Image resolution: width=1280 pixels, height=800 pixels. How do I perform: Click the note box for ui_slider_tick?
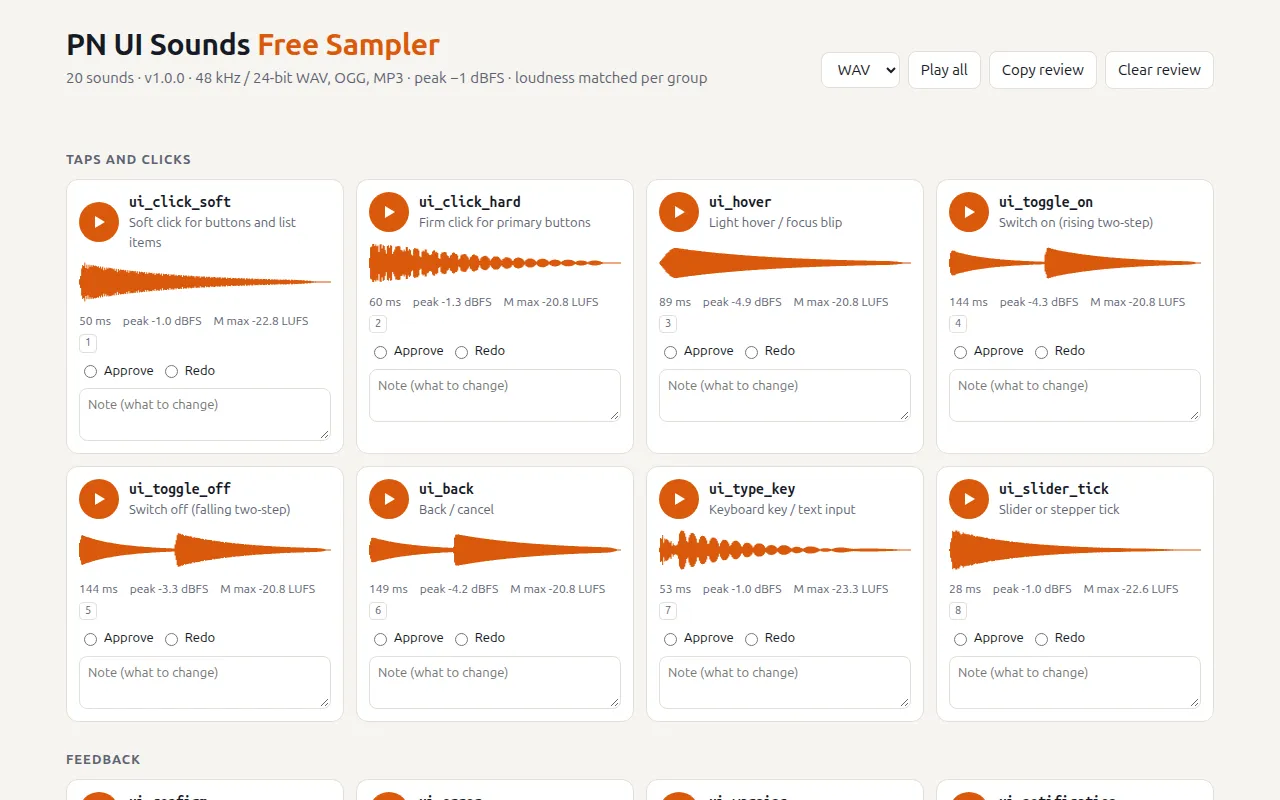[x=1075, y=682]
